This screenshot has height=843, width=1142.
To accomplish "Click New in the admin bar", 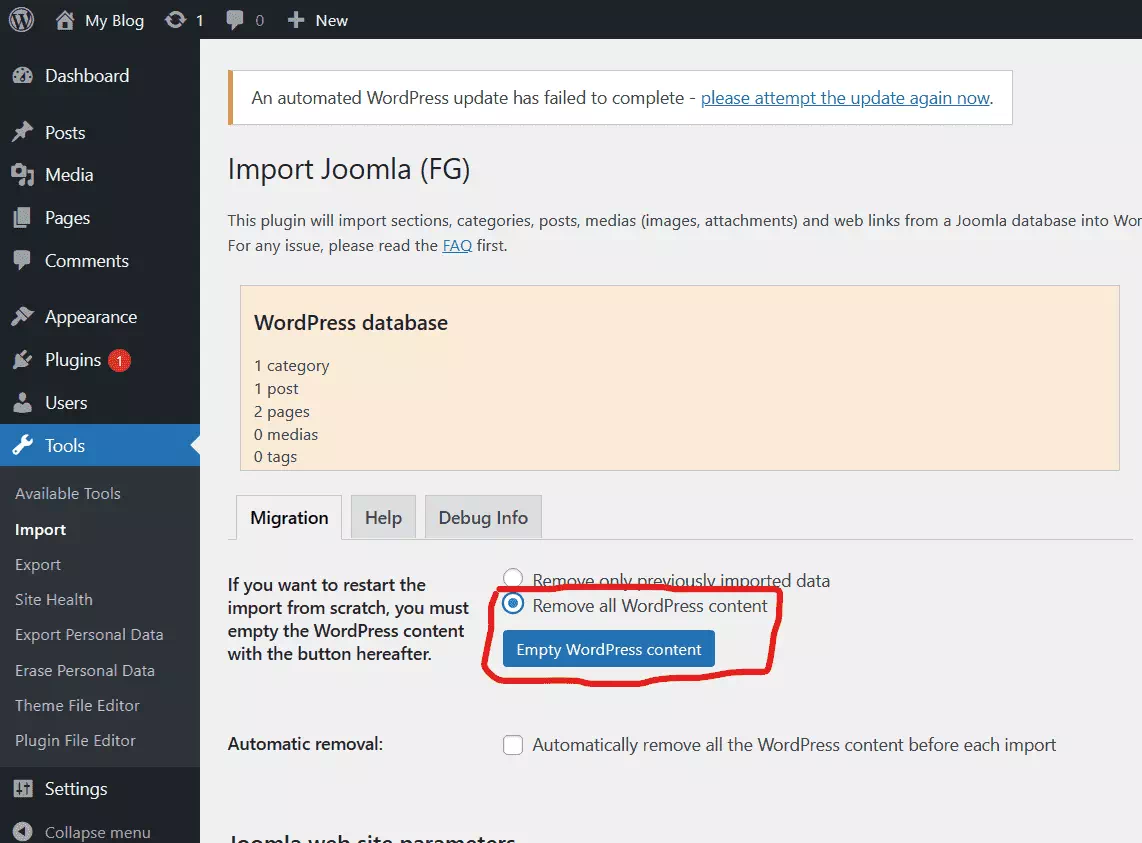I will tap(331, 20).
